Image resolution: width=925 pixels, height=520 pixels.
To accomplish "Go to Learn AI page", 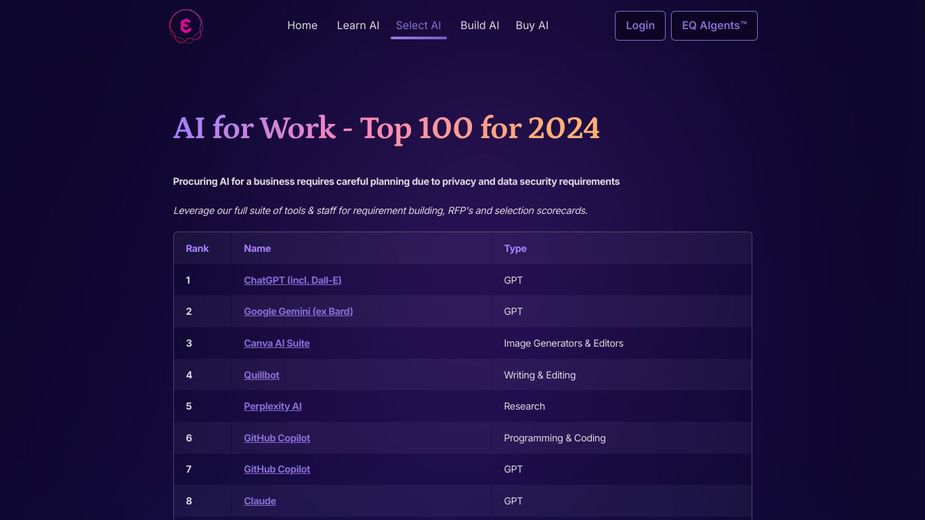I will [358, 26].
